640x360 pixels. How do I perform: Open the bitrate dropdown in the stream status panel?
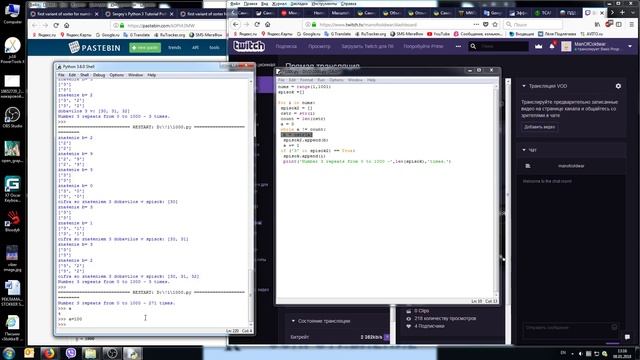(387, 337)
